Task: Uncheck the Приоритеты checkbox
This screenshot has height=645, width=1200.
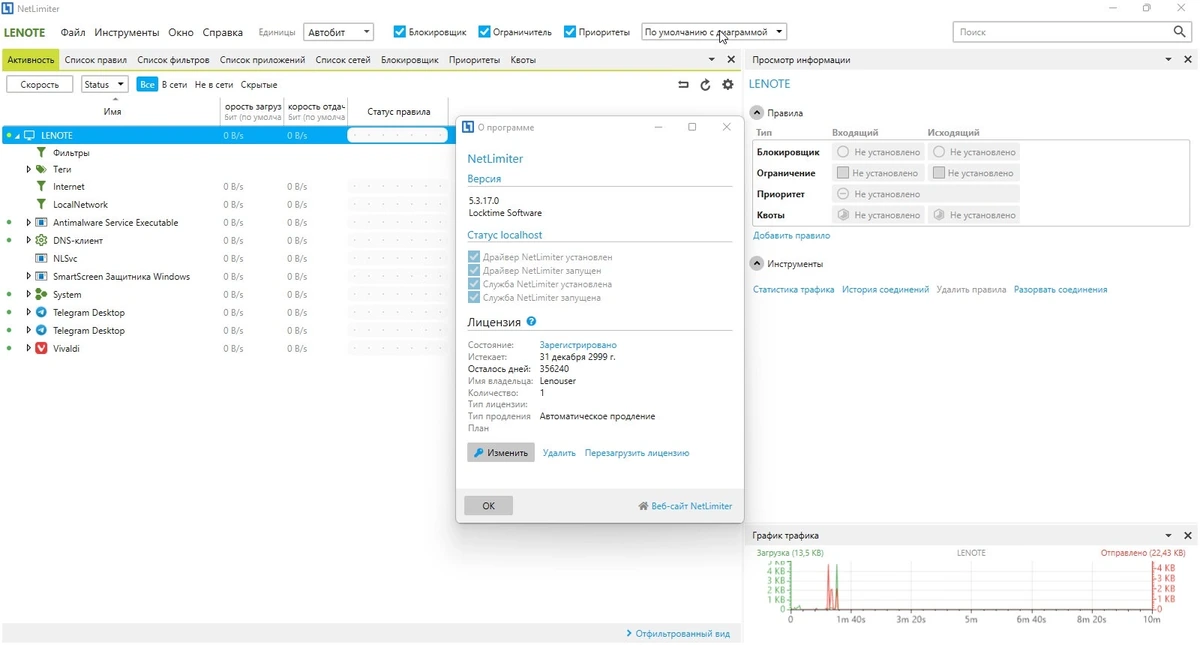Action: (570, 32)
